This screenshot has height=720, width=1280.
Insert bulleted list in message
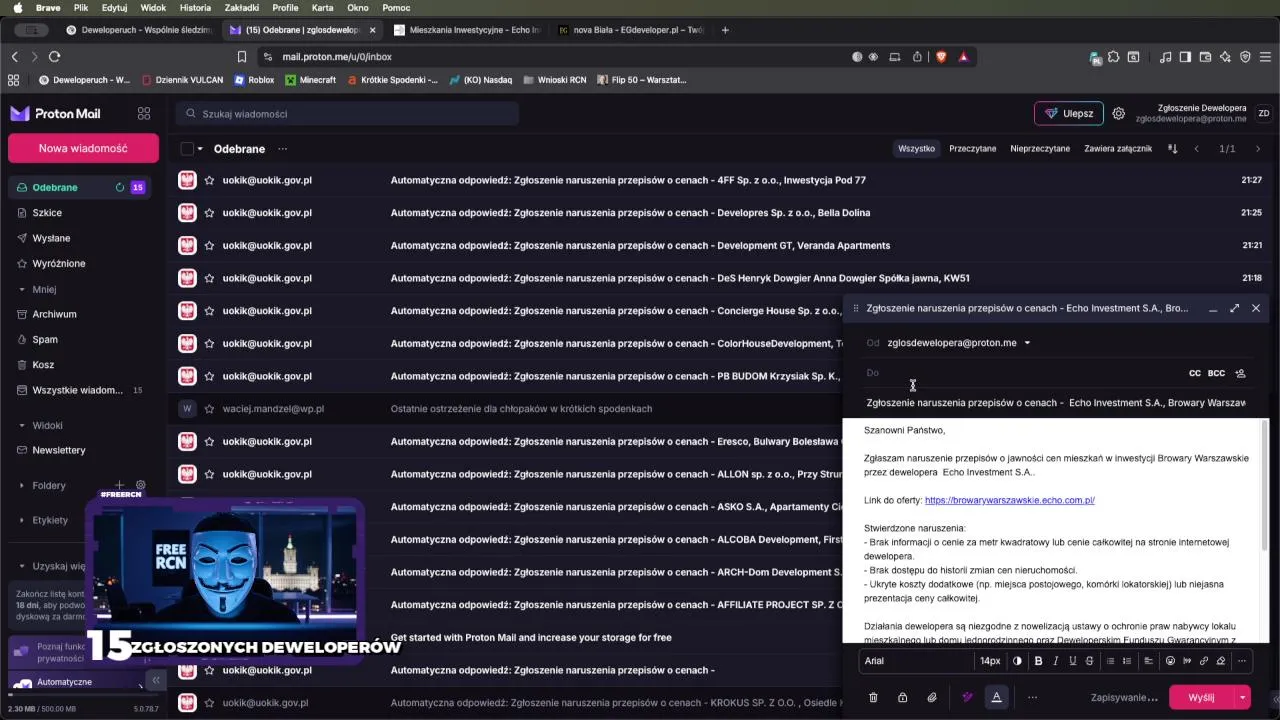[x=1110, y=661]
